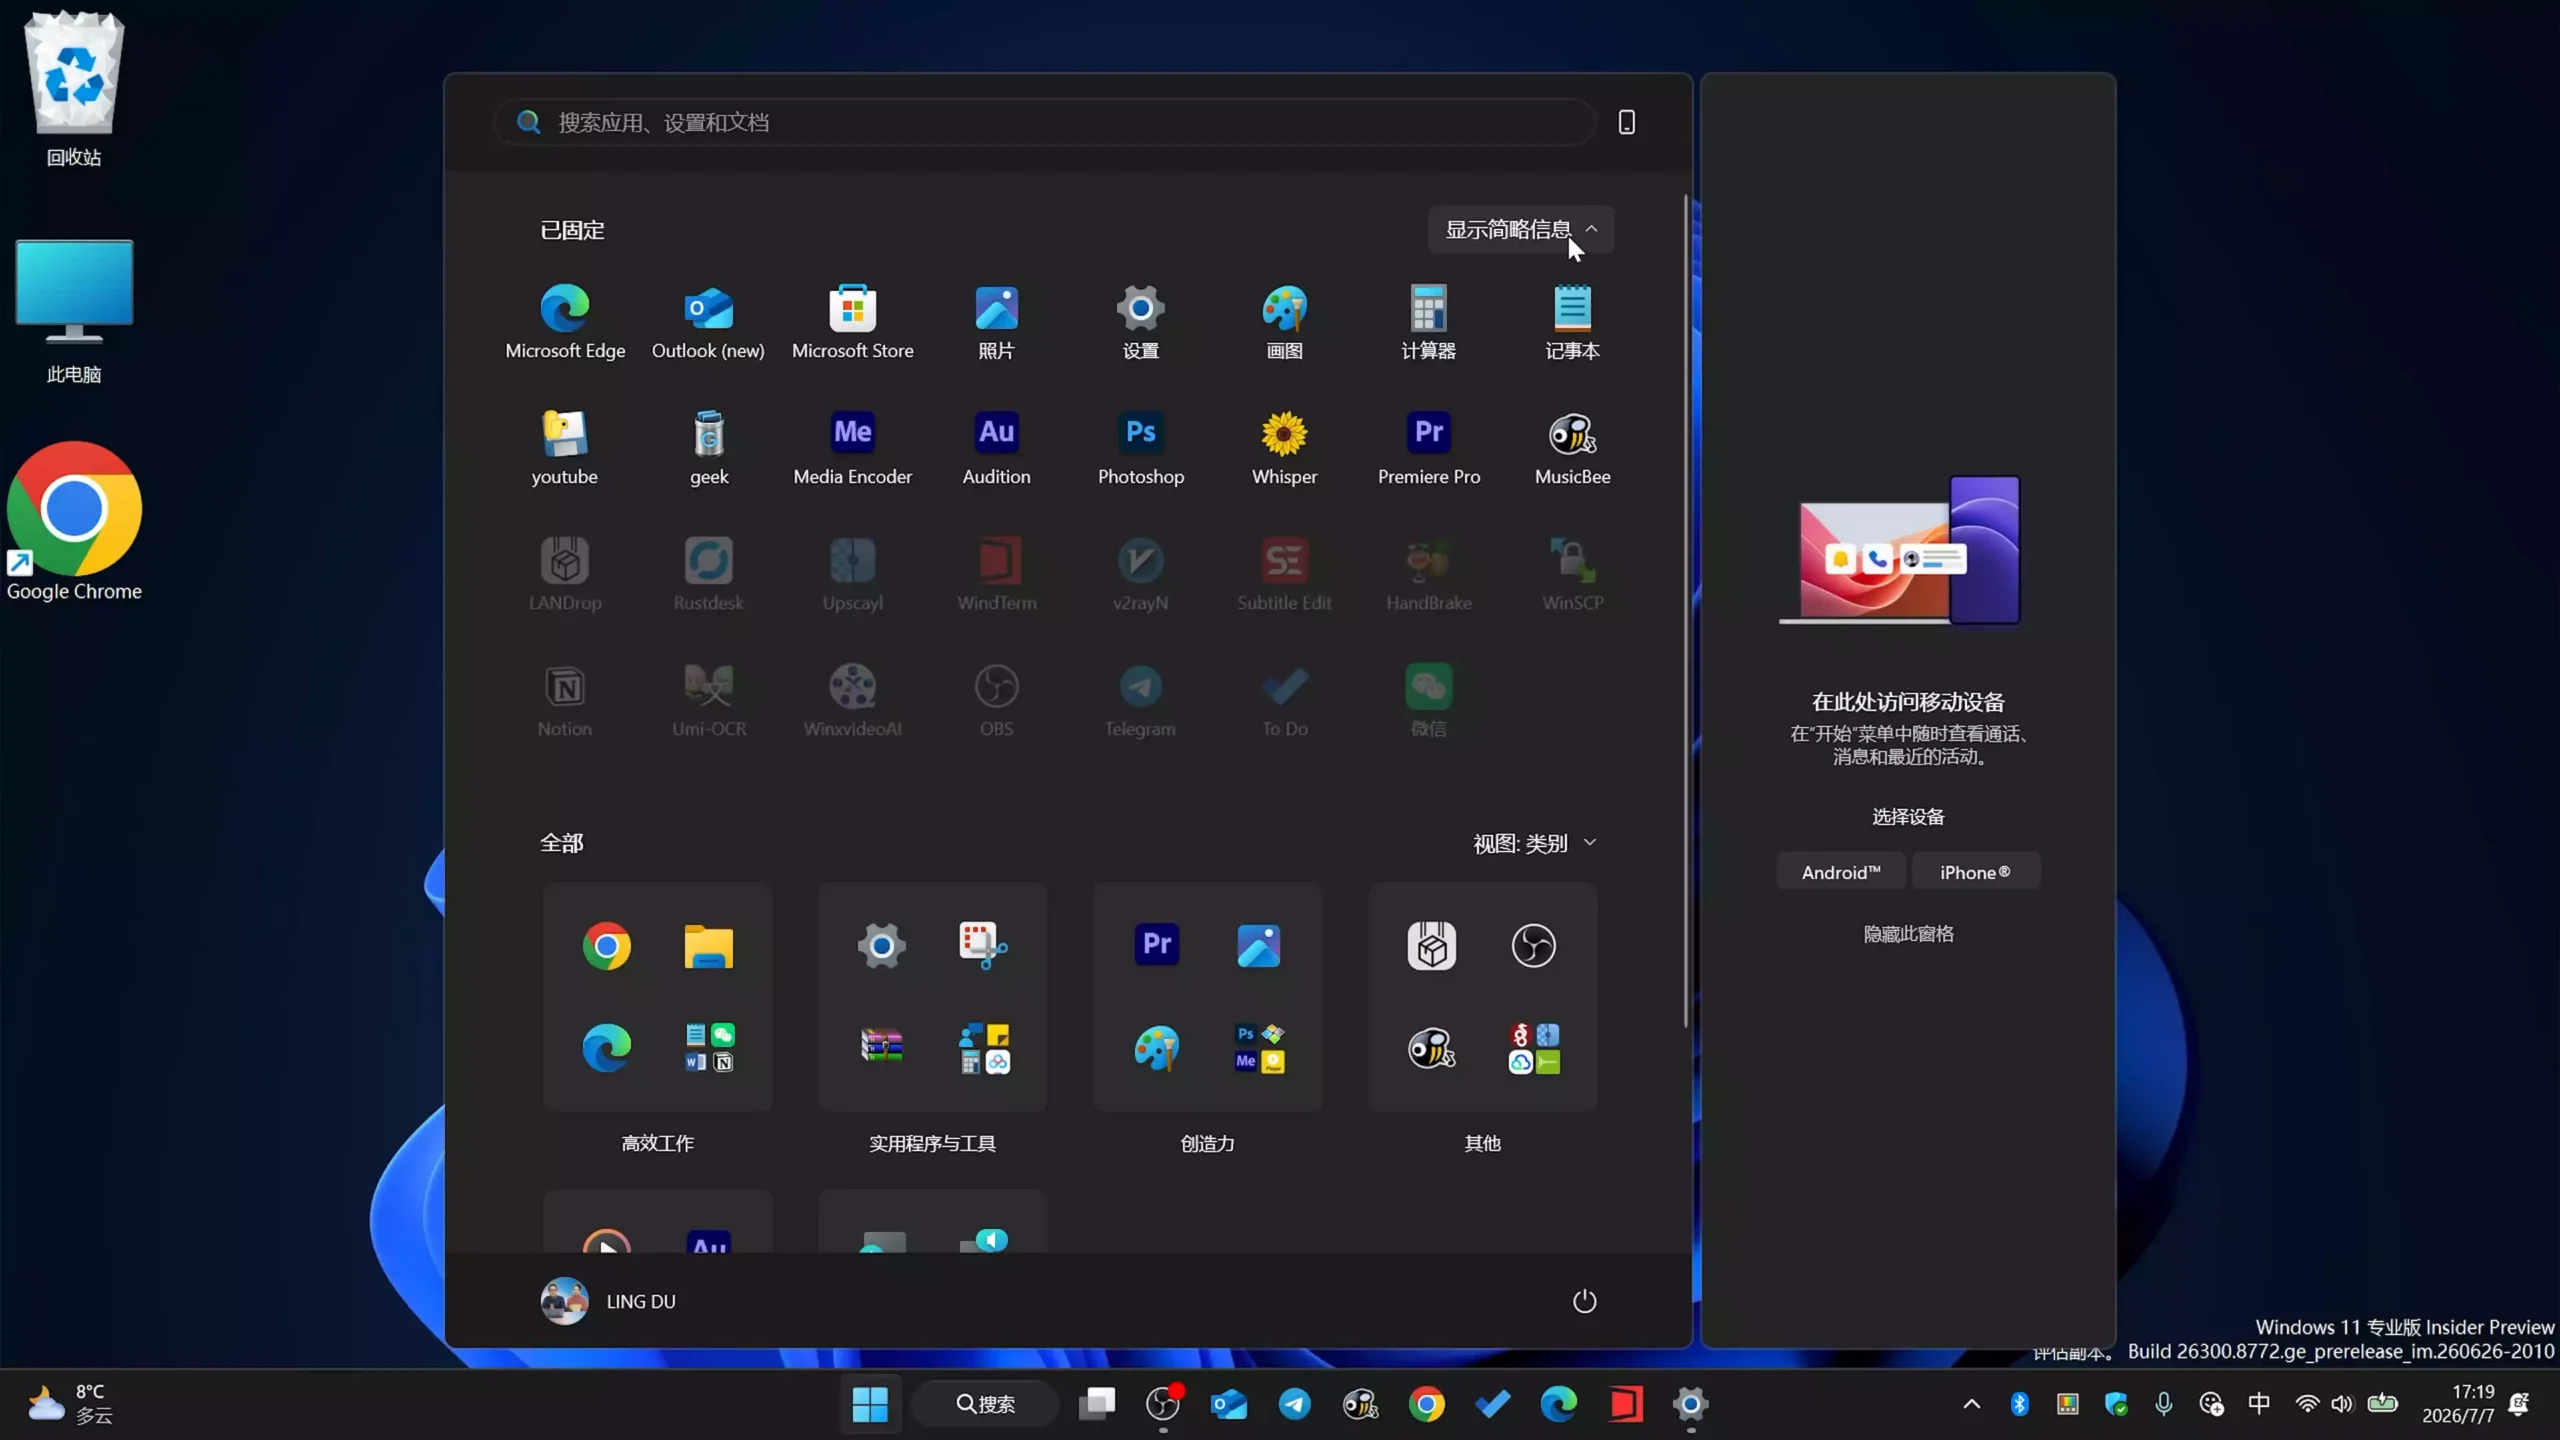Open Telegram pinned app

[x=1140, y=700]
